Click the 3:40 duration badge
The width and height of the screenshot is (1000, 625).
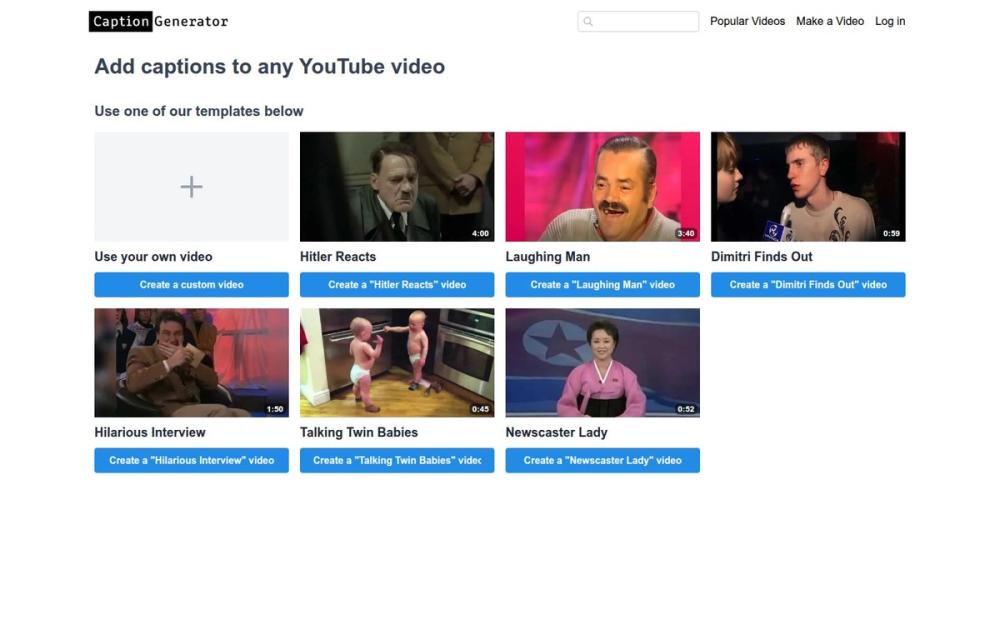[686, 233]
